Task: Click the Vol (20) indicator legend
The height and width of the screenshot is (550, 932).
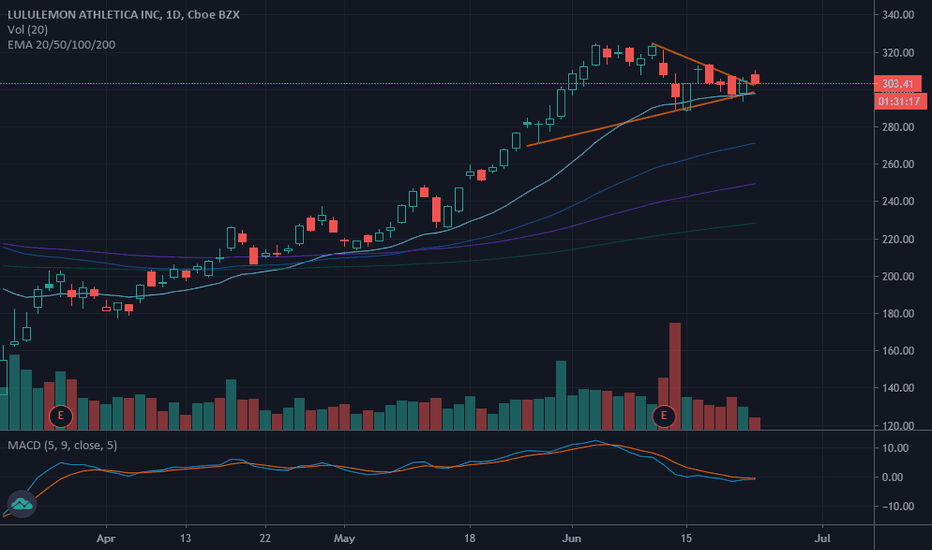Action: point(28,30)
